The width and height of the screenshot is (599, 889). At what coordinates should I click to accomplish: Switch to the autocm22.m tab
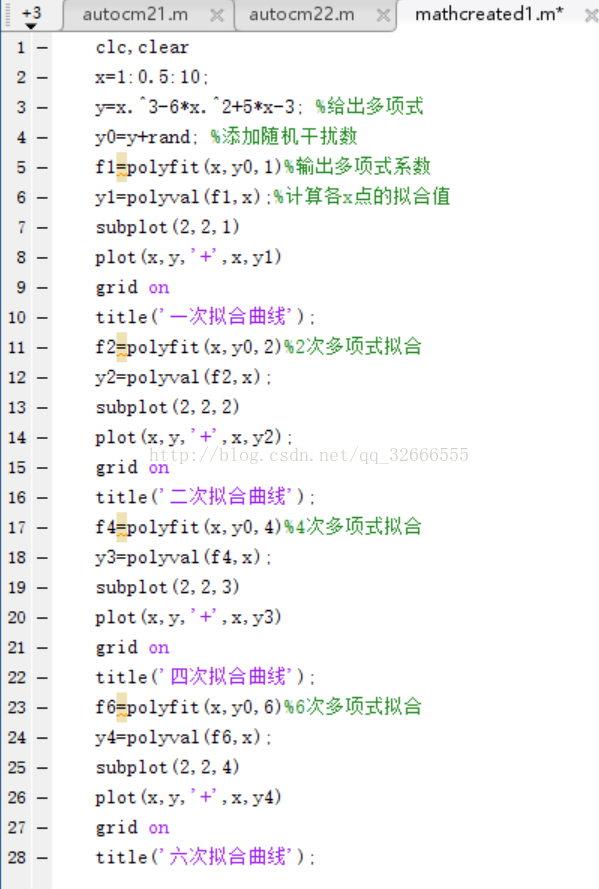pyautogui.click(x=301, y=15)
